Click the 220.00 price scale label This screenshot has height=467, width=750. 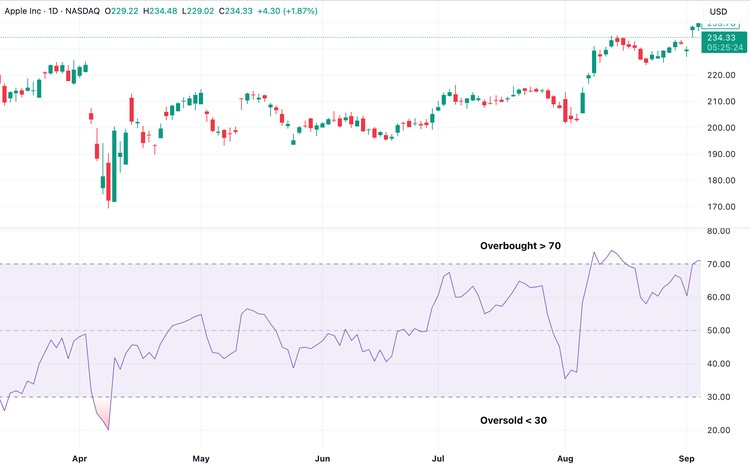721,75
